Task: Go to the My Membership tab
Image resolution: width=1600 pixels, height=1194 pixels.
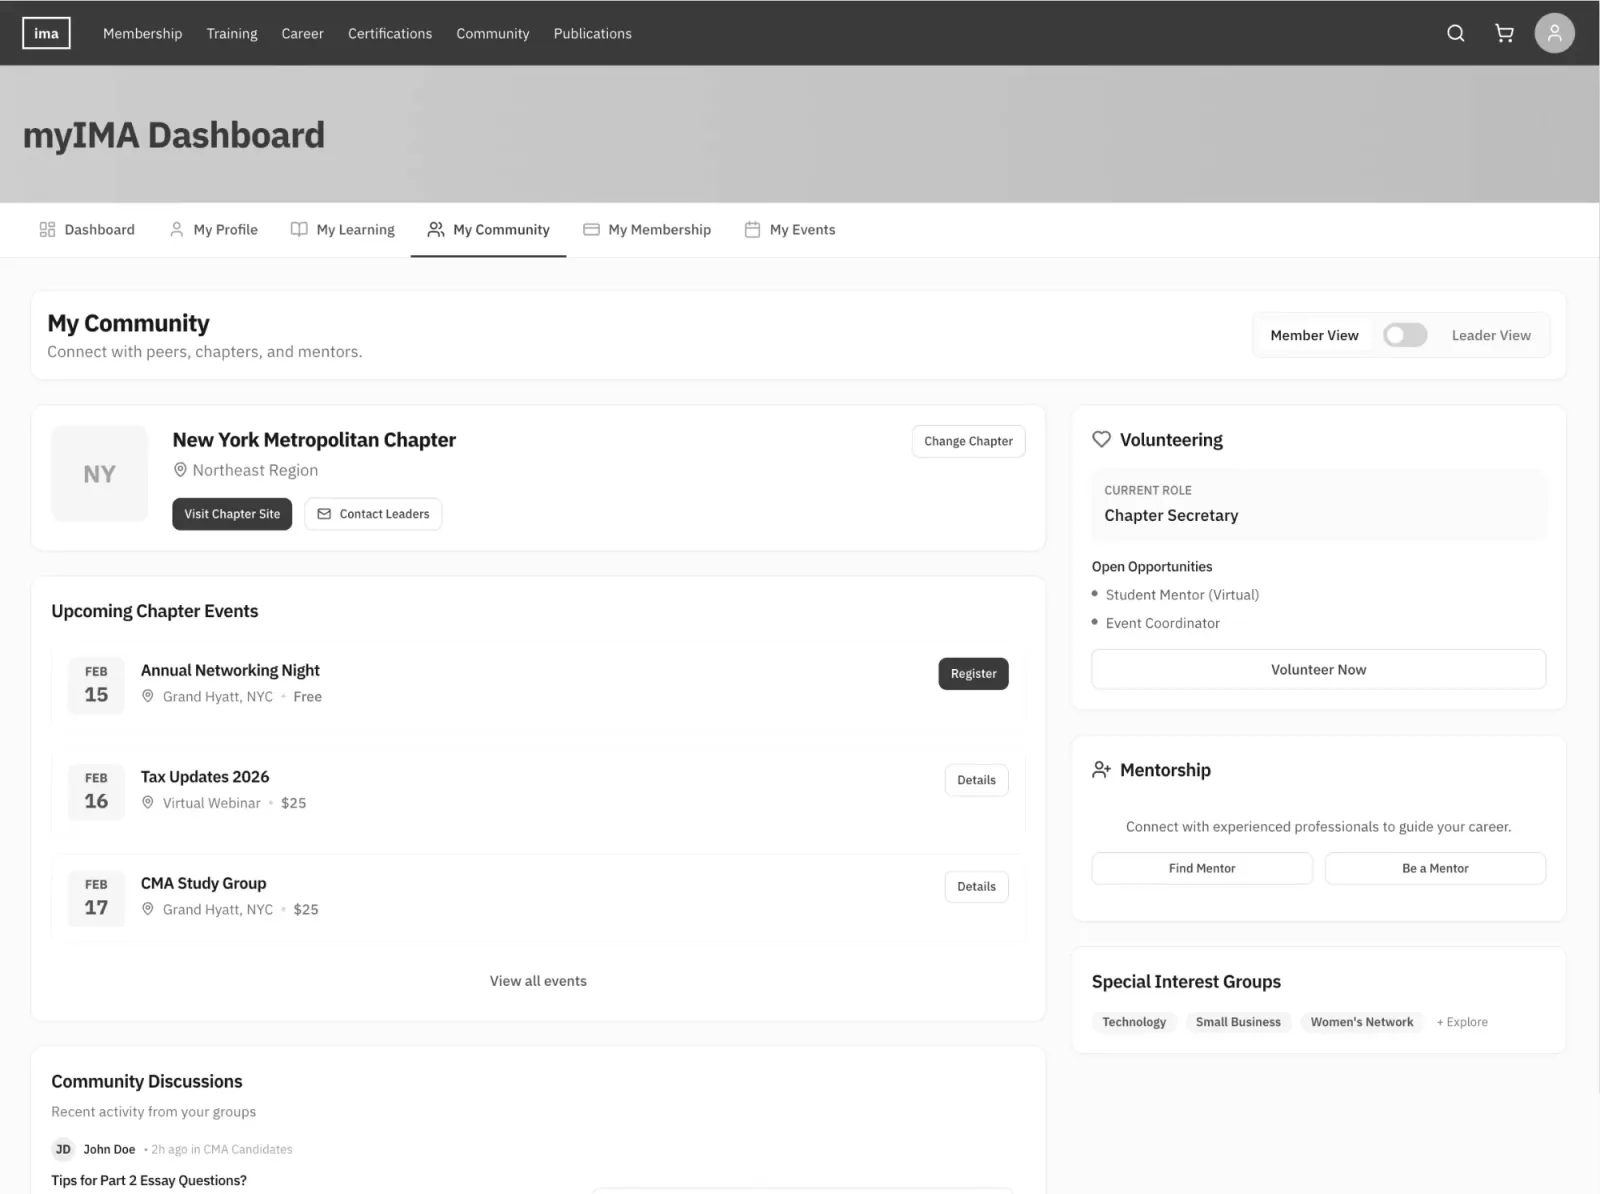Action: (647, 229)
